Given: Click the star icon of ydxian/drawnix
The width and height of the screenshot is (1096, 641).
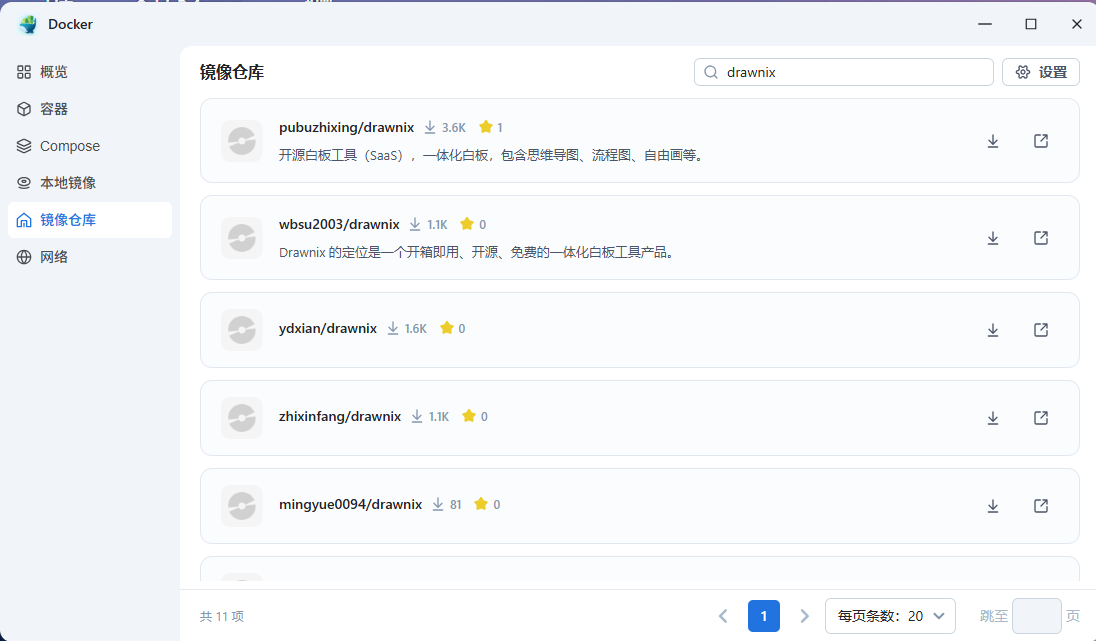Looking at the screenshot, I should point(447,328).
